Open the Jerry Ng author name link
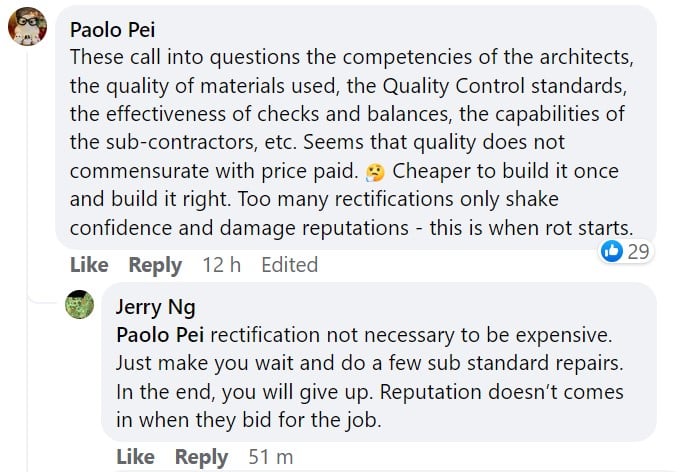684x472 pixels. [155, 307]
